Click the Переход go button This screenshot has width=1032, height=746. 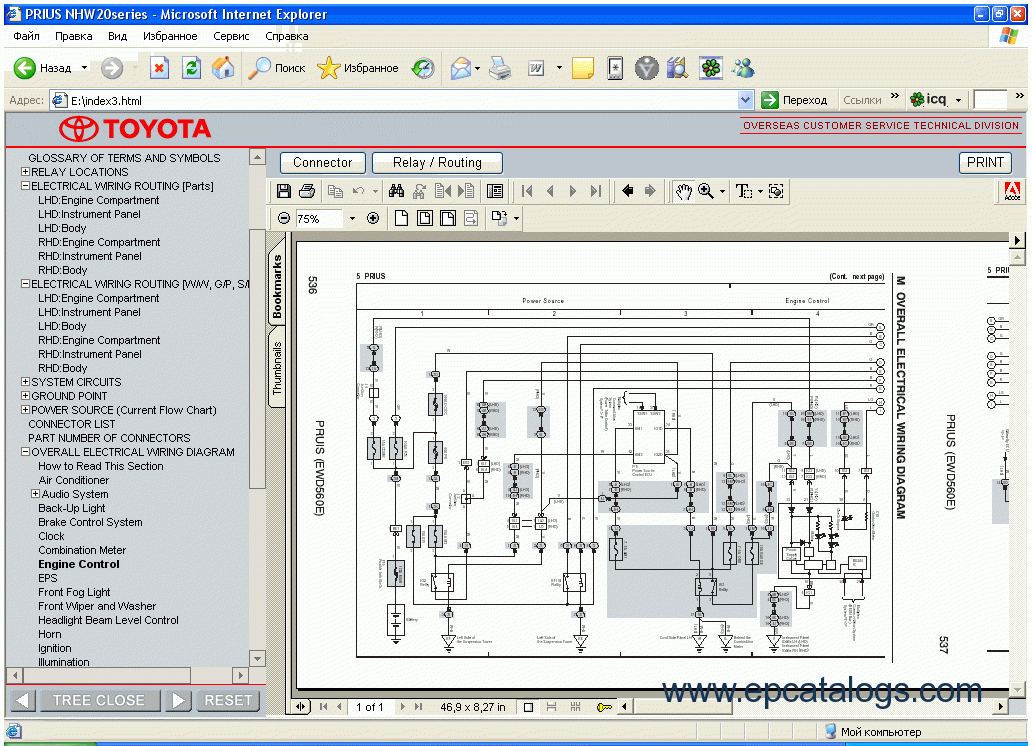794,100
